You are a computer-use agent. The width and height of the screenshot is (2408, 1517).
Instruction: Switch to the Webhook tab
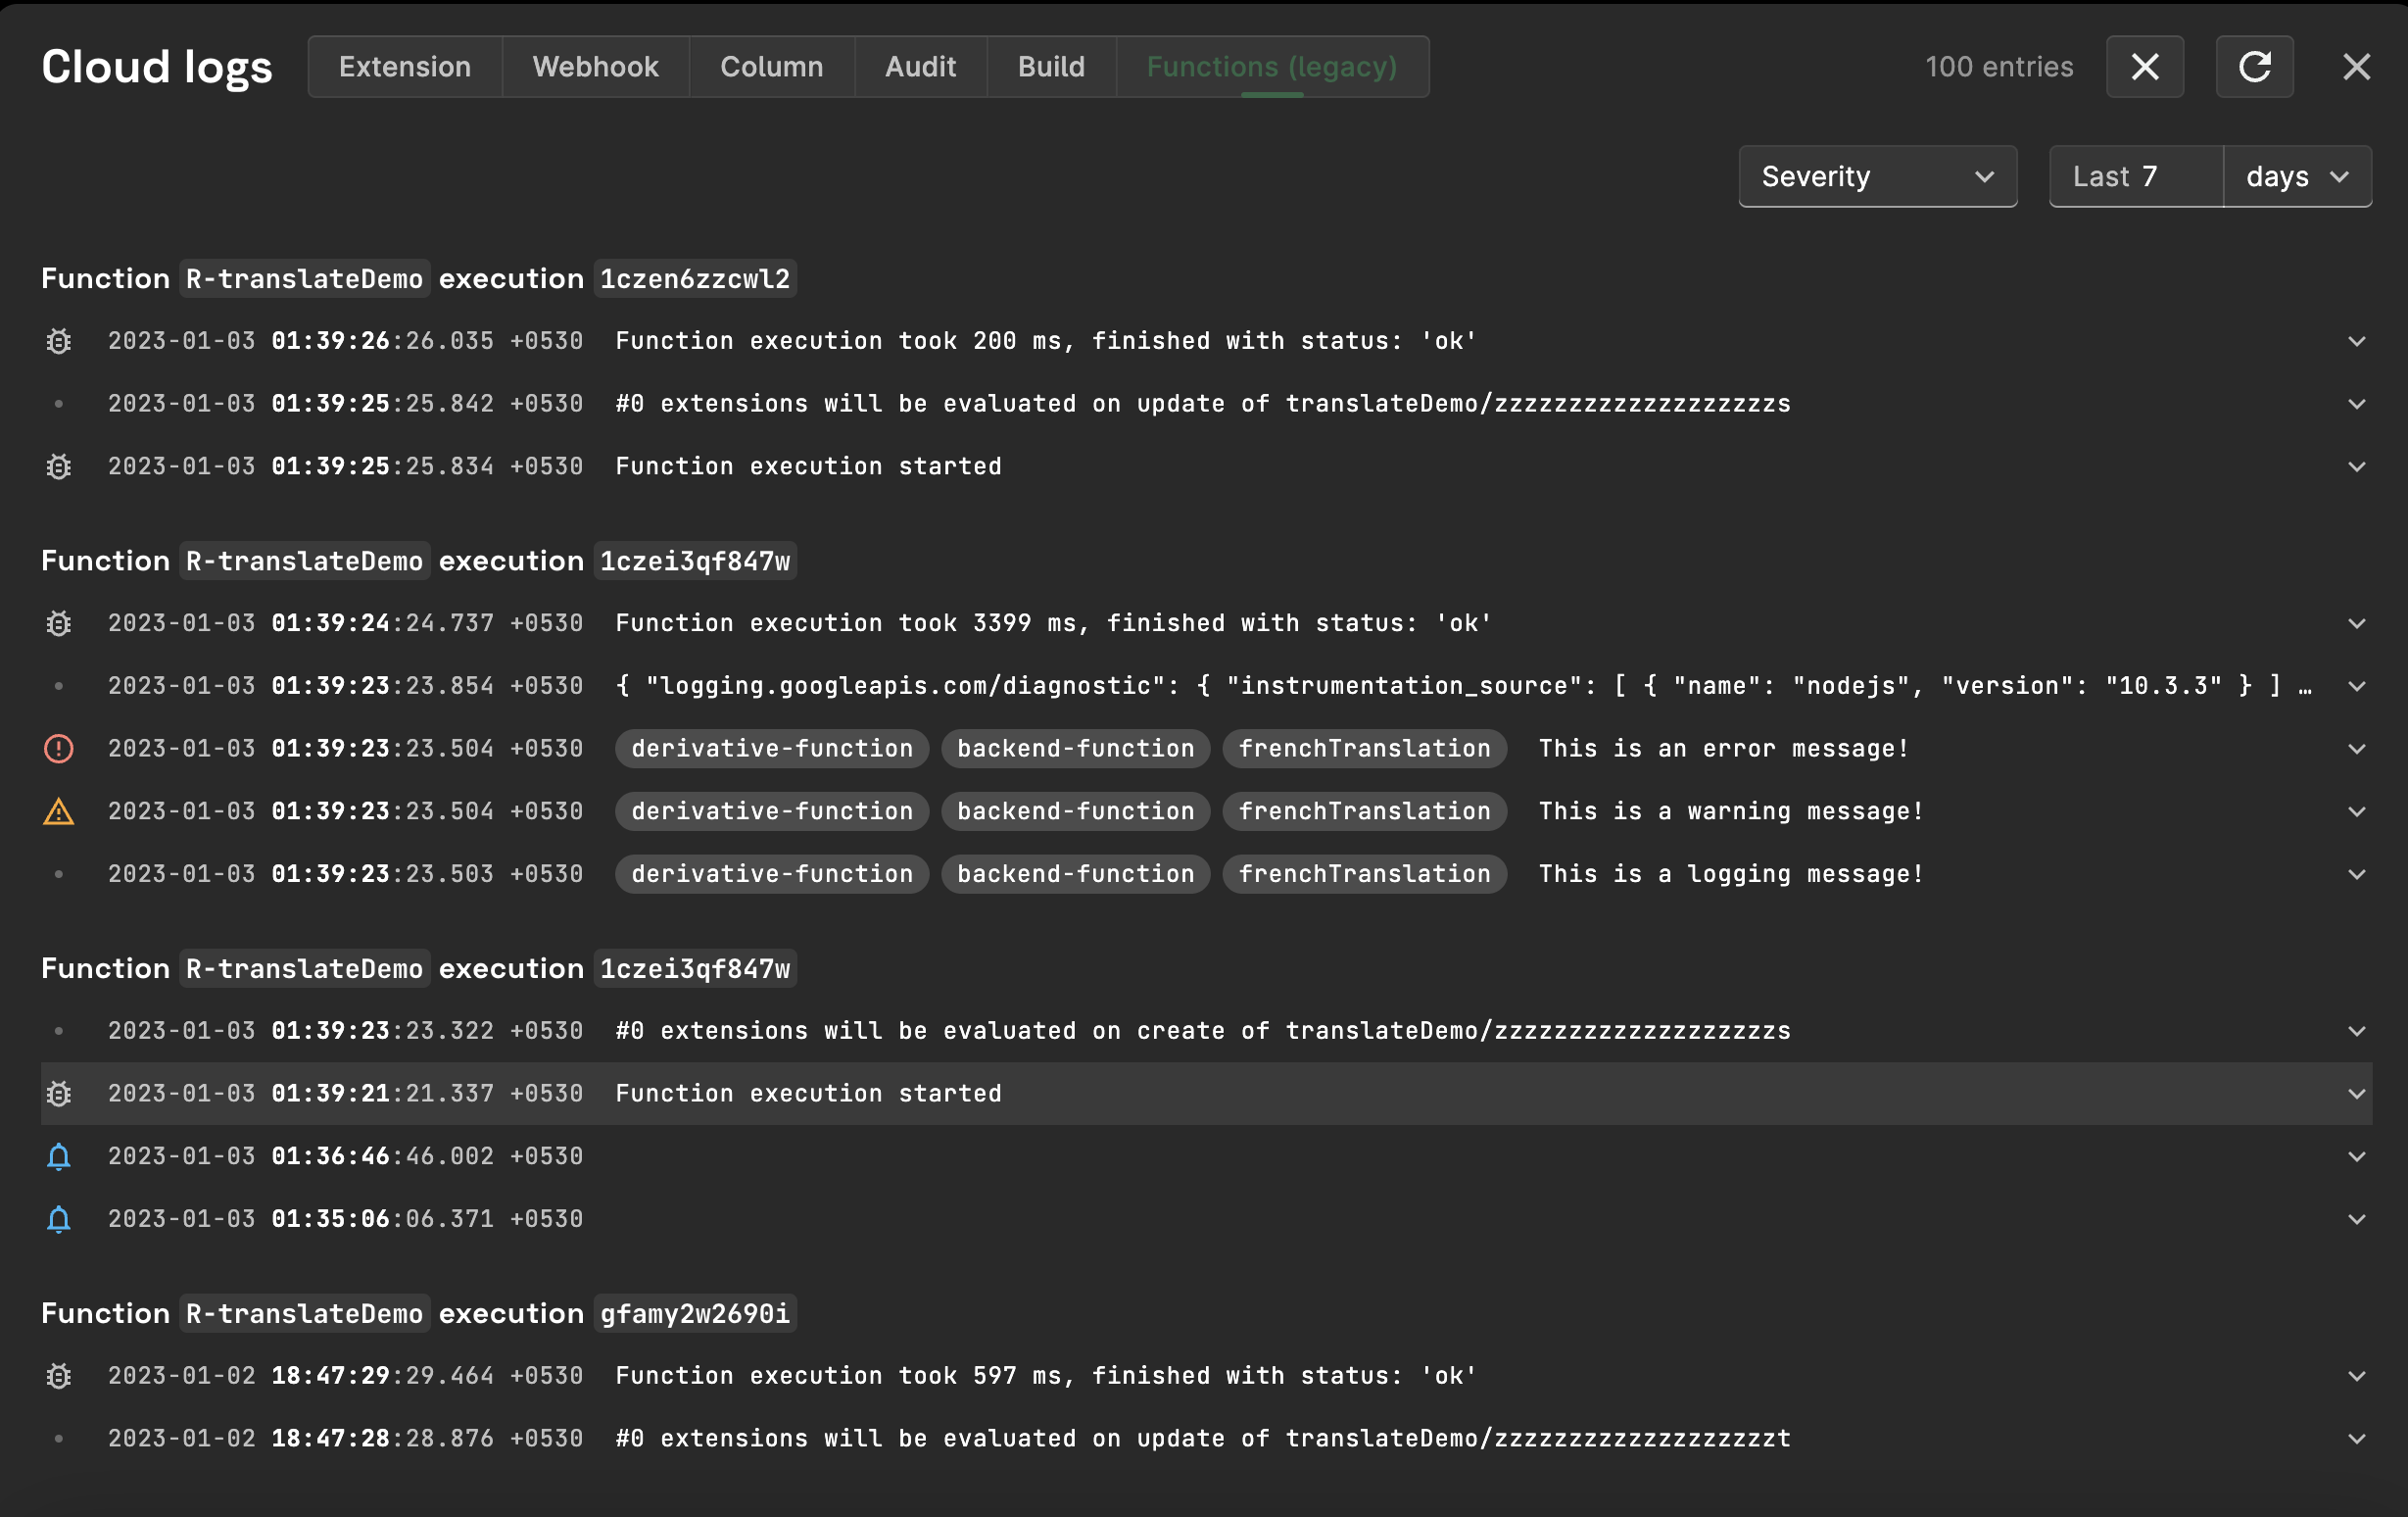click(595, 67)
